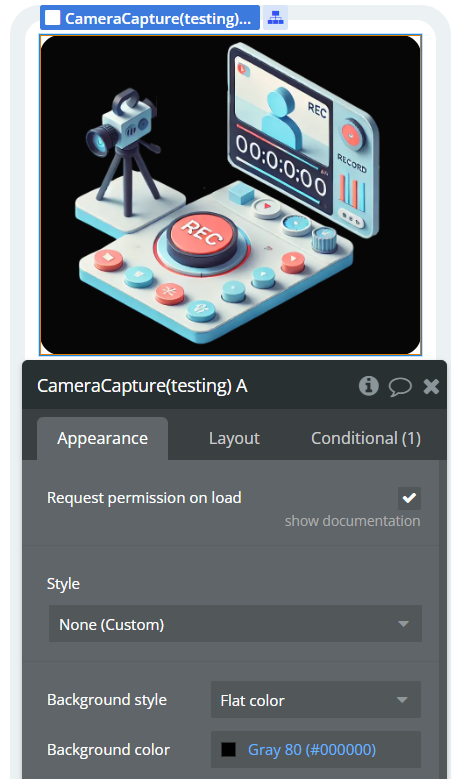458x779 pixels.
Task: Click the black background color swatch
Action: coord(228,749)
